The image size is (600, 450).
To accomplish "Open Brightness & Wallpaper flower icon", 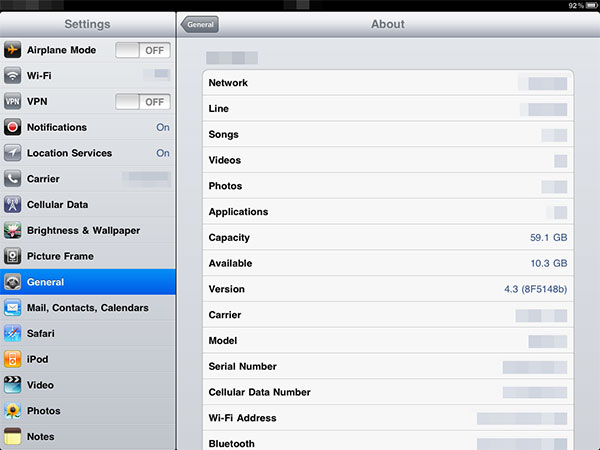I will coord(12,230).
